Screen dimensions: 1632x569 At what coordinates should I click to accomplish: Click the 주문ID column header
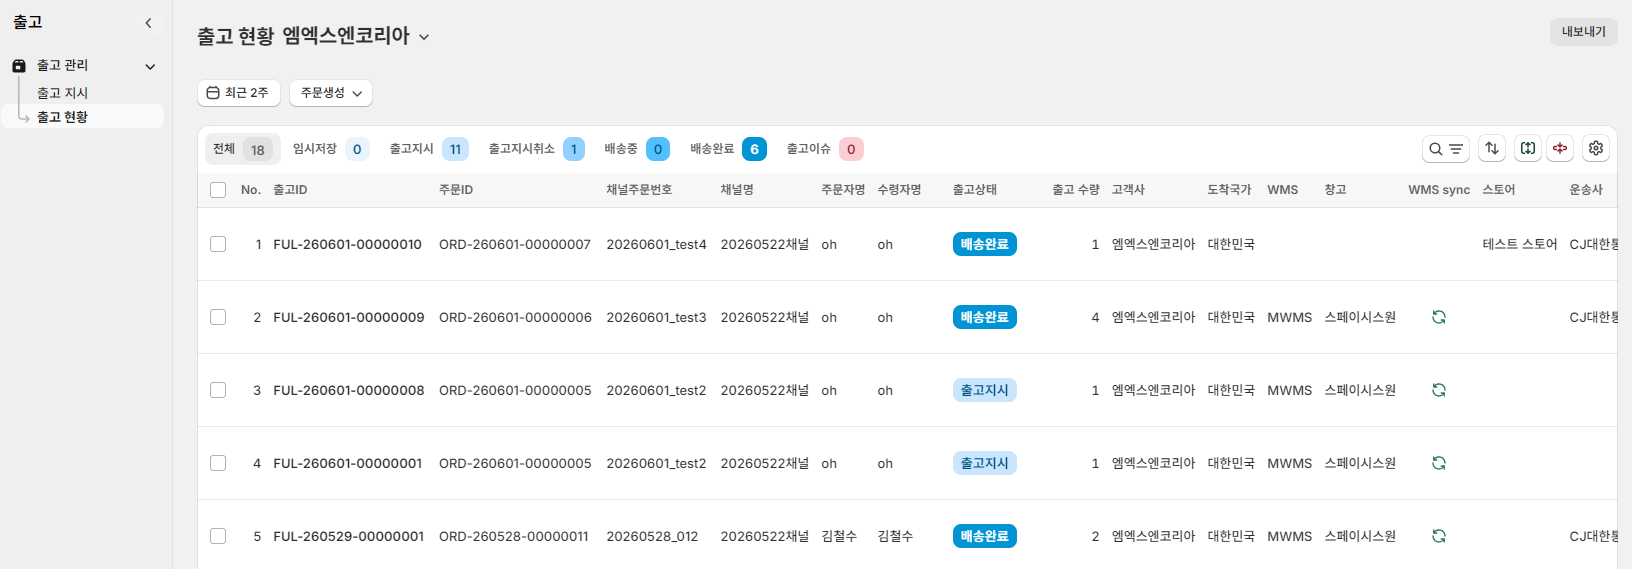tap(456, 190)
